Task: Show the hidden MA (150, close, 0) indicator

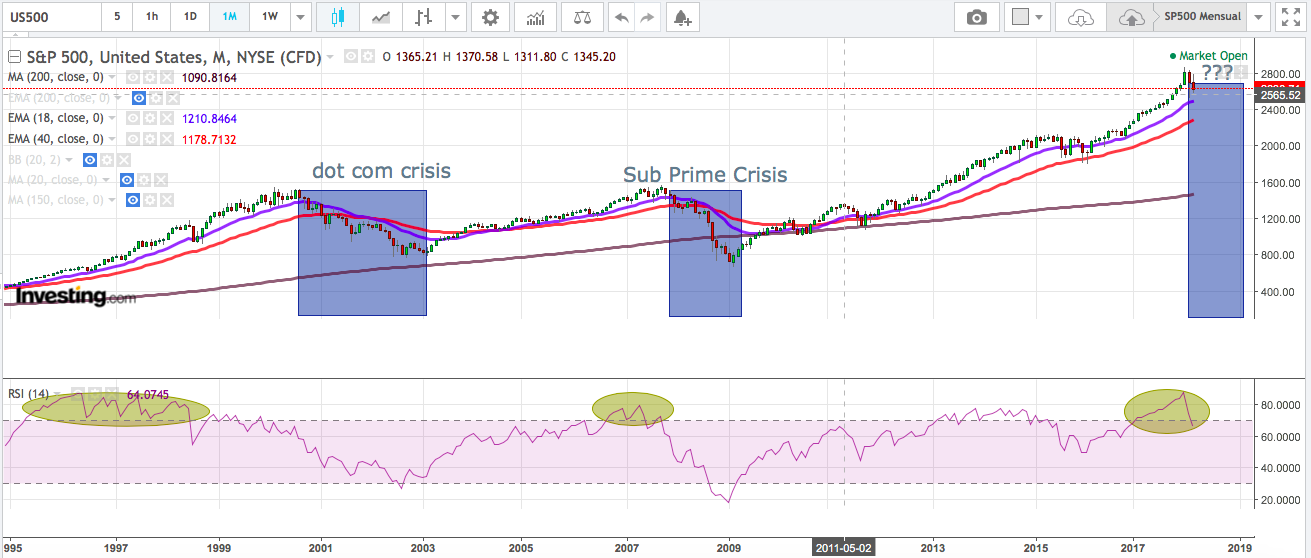Action: click(132, 200)
